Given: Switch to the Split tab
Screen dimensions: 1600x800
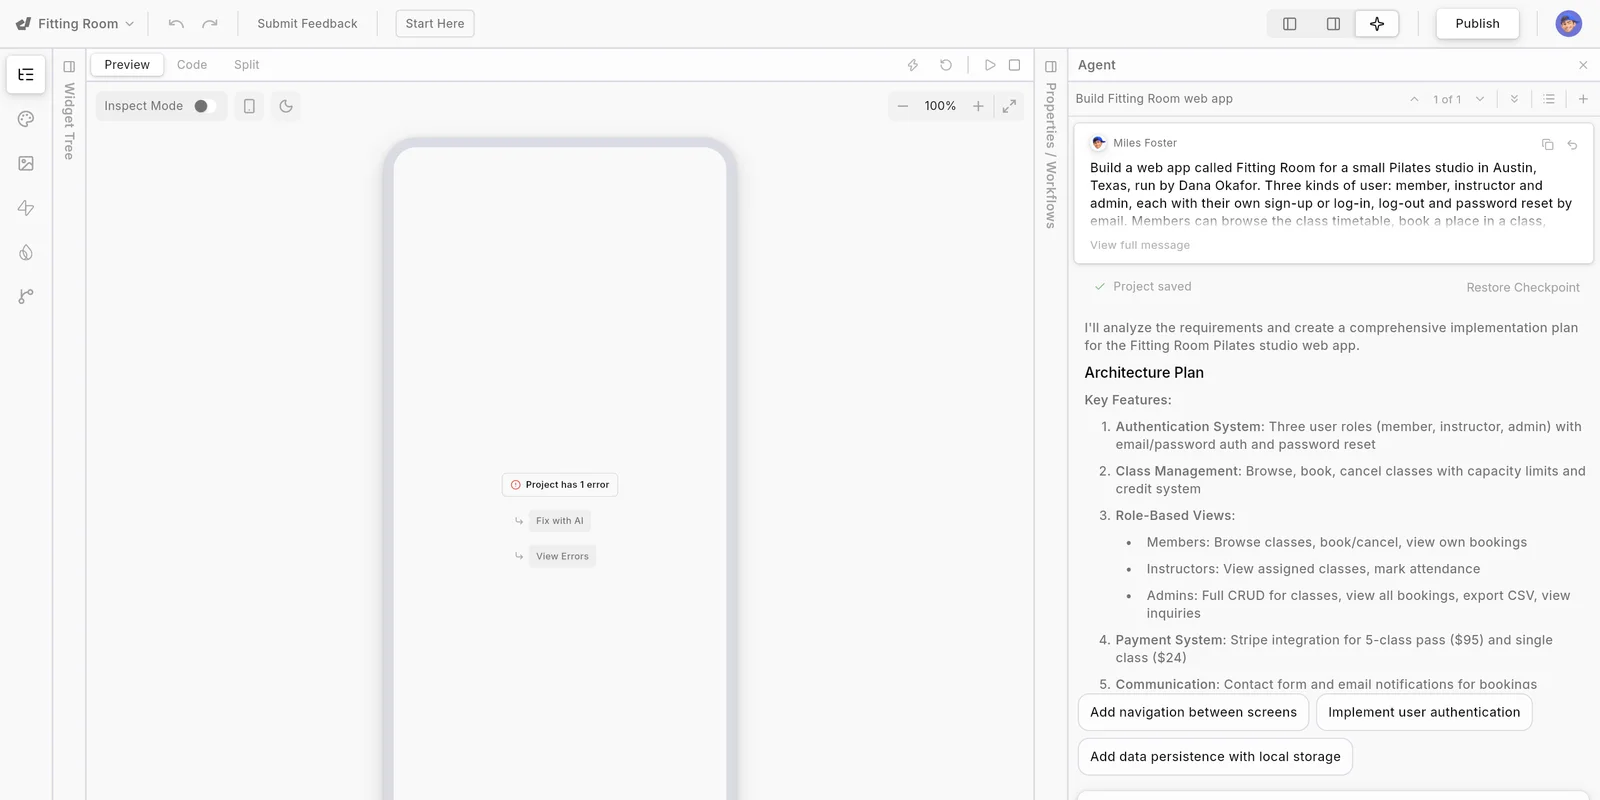Looking at the screenshot, I should (x=246, y=65).
